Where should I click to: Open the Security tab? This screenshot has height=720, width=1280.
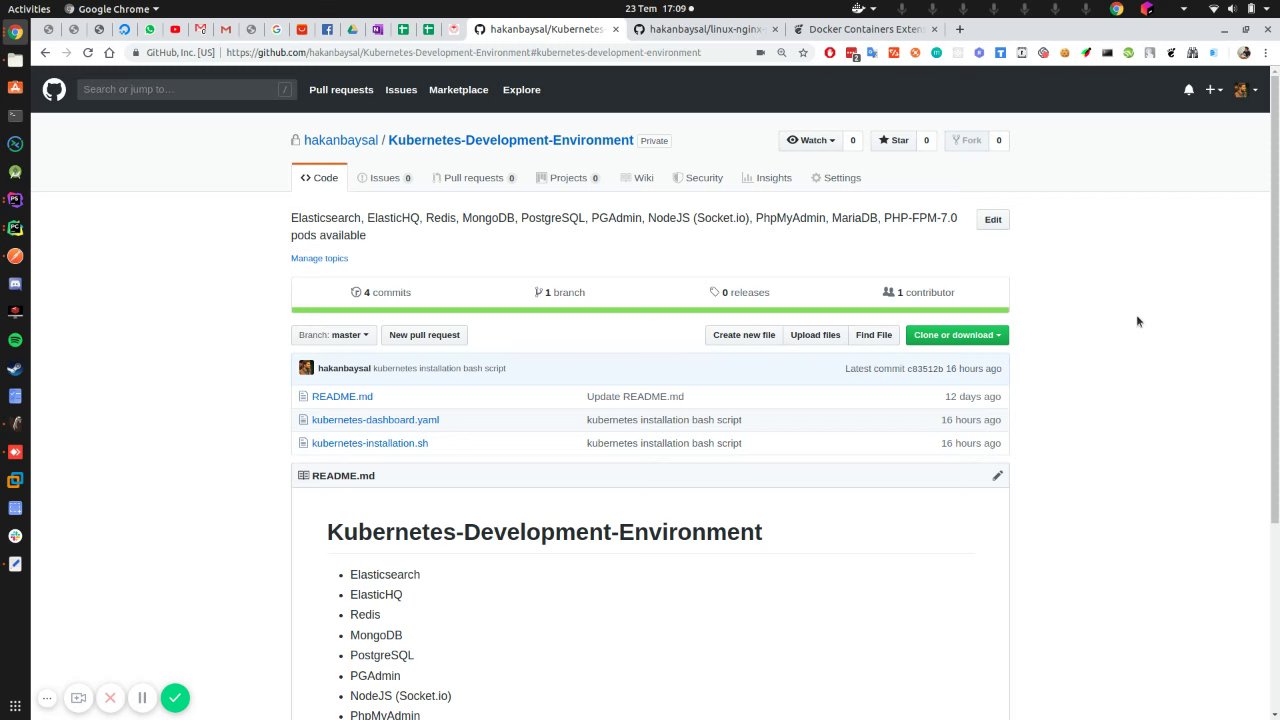point(698,178)
